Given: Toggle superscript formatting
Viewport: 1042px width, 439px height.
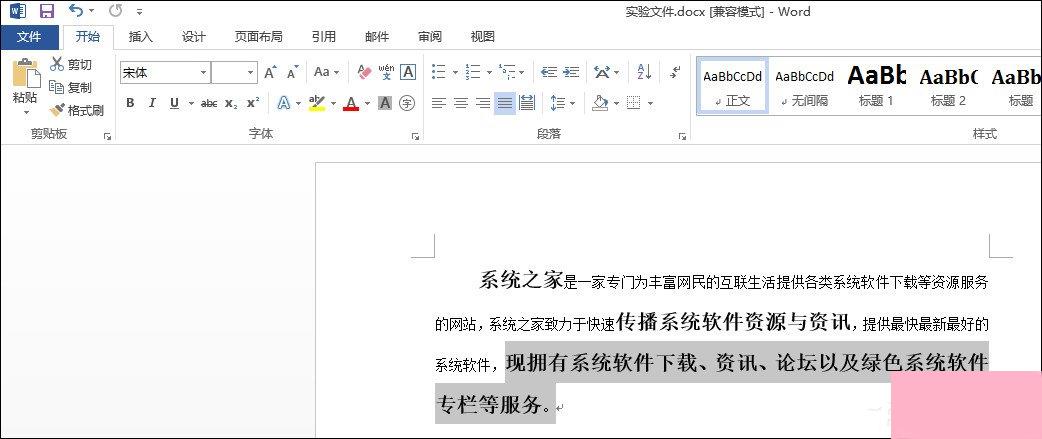Looking at the screenshot, I should [253, 103].
